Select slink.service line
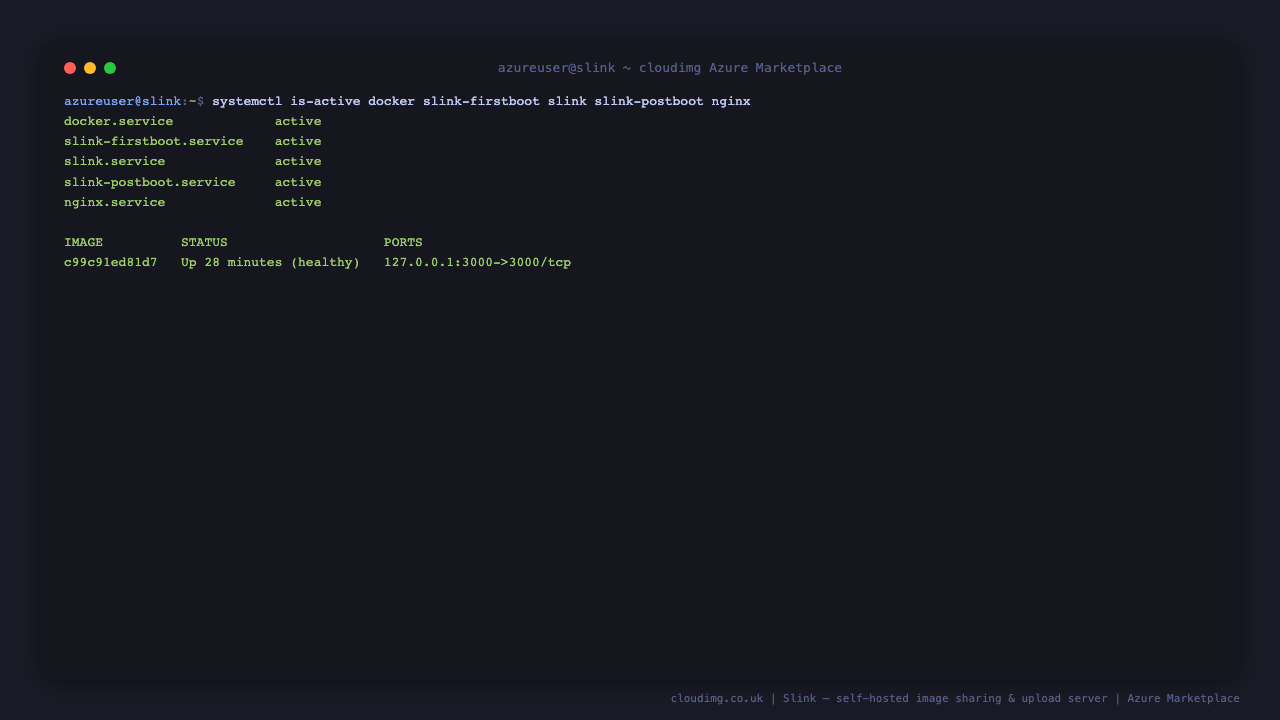This screenshot has width=1280, height=720. [x=193, y=161]
